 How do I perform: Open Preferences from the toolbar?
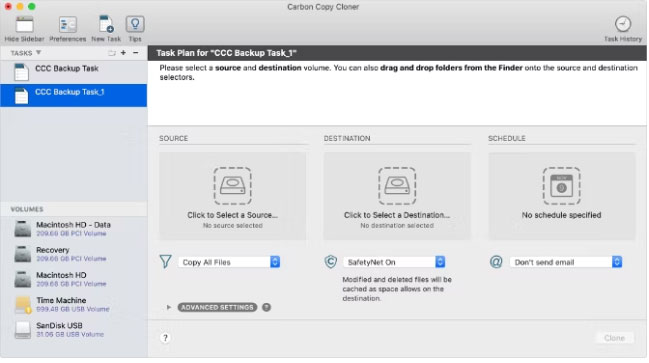coord(67,25)
